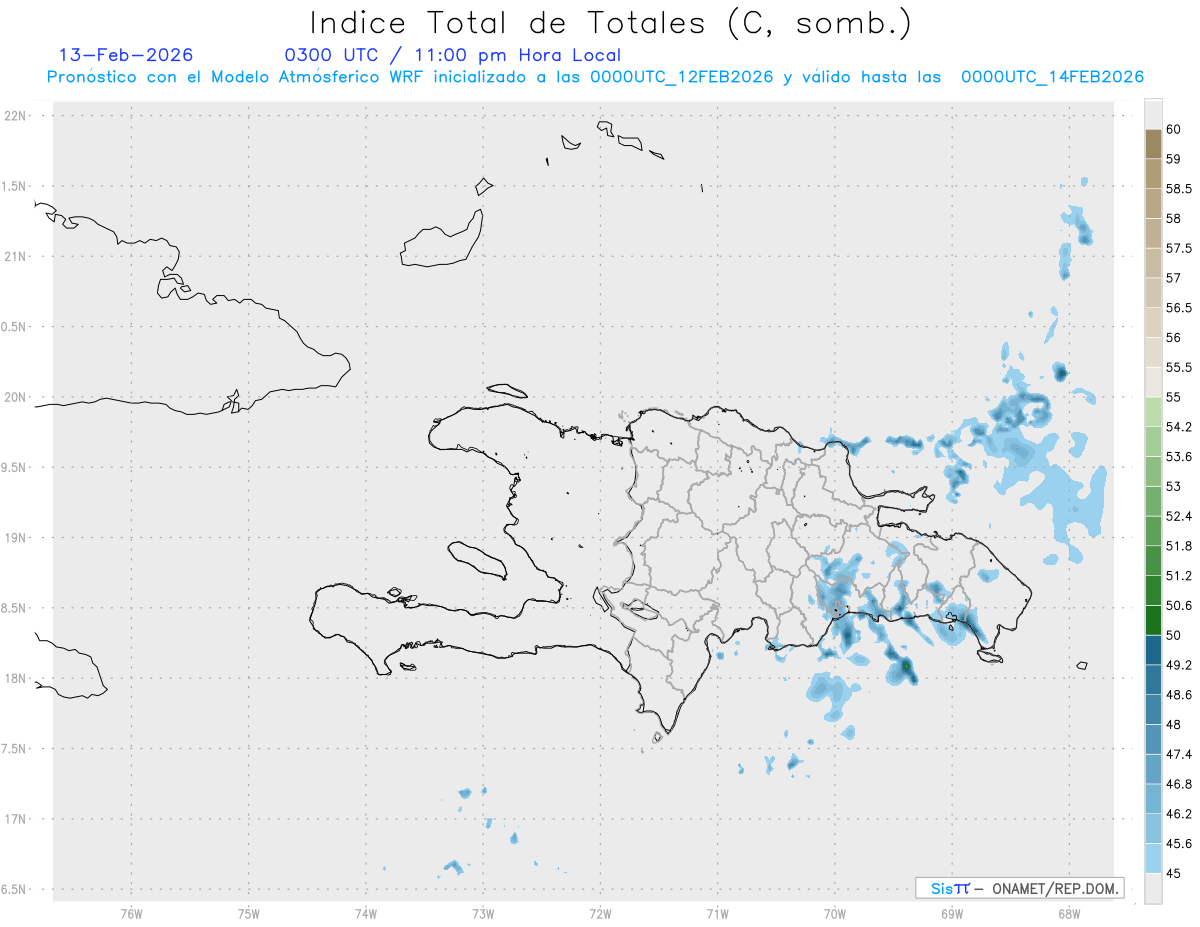Image resolution: width=1200 pixels, height=927 pixels.
Task: Click the color bar label '55.5'
Action: coord(1179,367)
